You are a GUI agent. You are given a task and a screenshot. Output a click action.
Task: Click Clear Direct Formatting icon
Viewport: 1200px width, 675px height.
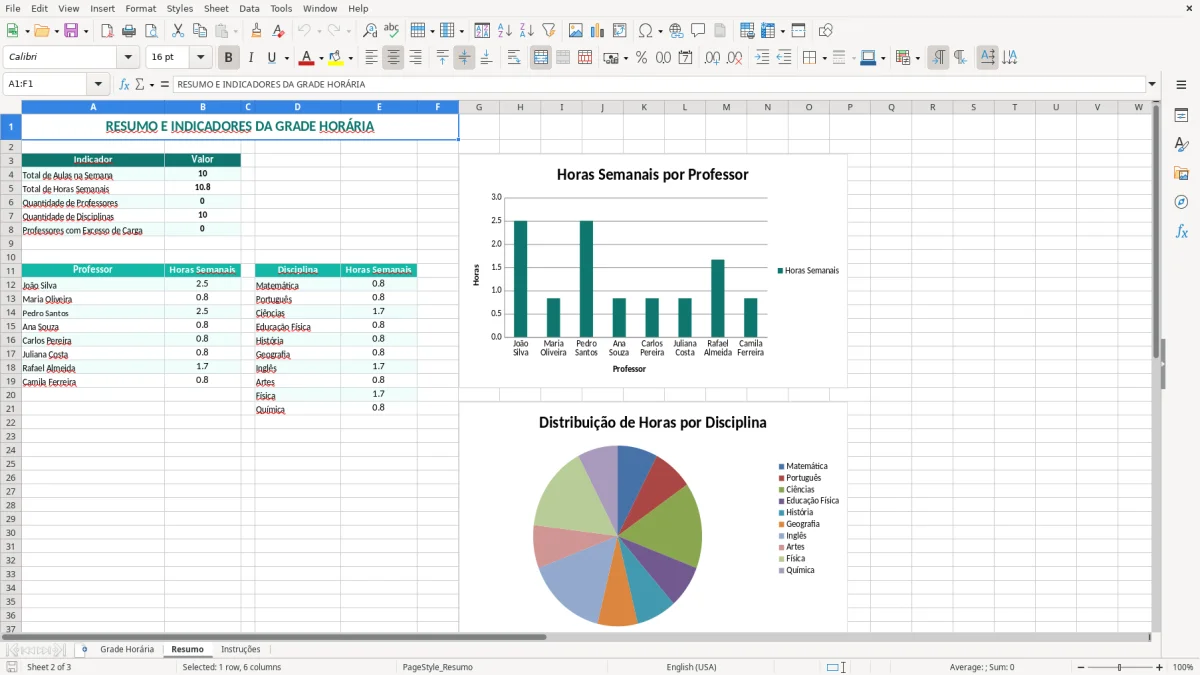pyautogui.click(x=279, y=31)
